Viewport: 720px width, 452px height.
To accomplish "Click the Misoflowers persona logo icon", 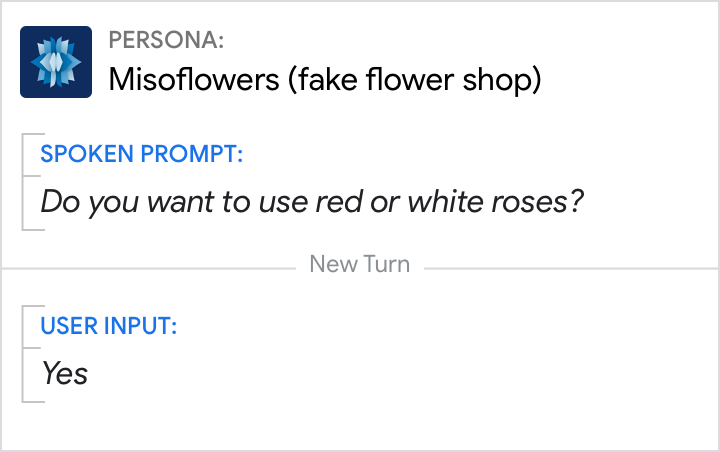I will [x=56, y=62].
